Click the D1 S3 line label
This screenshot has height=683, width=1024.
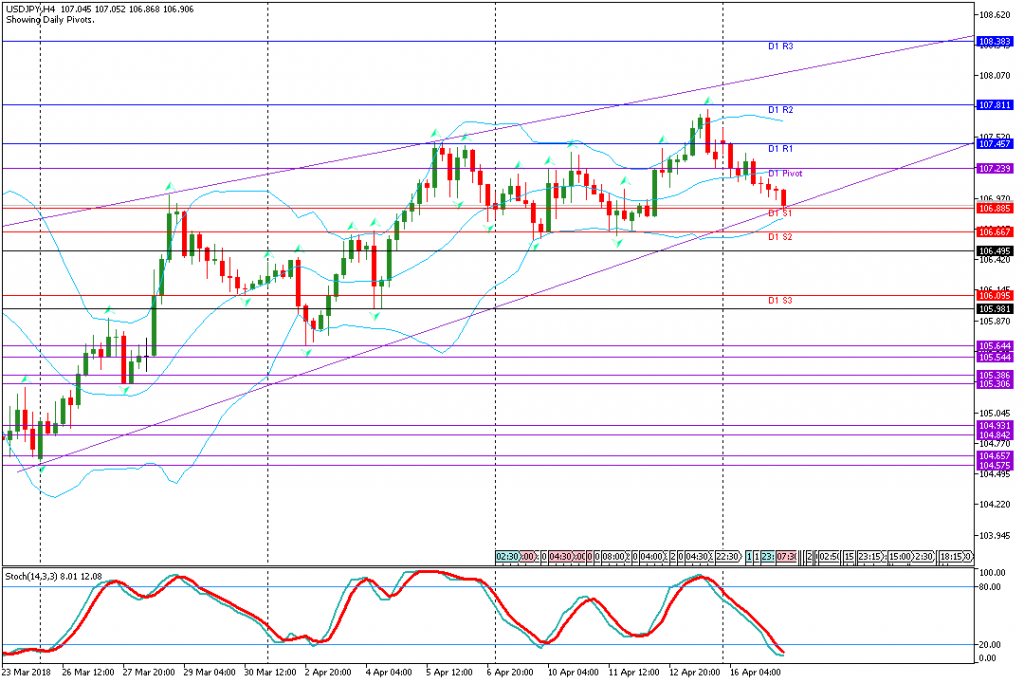[x=780, y=300]
